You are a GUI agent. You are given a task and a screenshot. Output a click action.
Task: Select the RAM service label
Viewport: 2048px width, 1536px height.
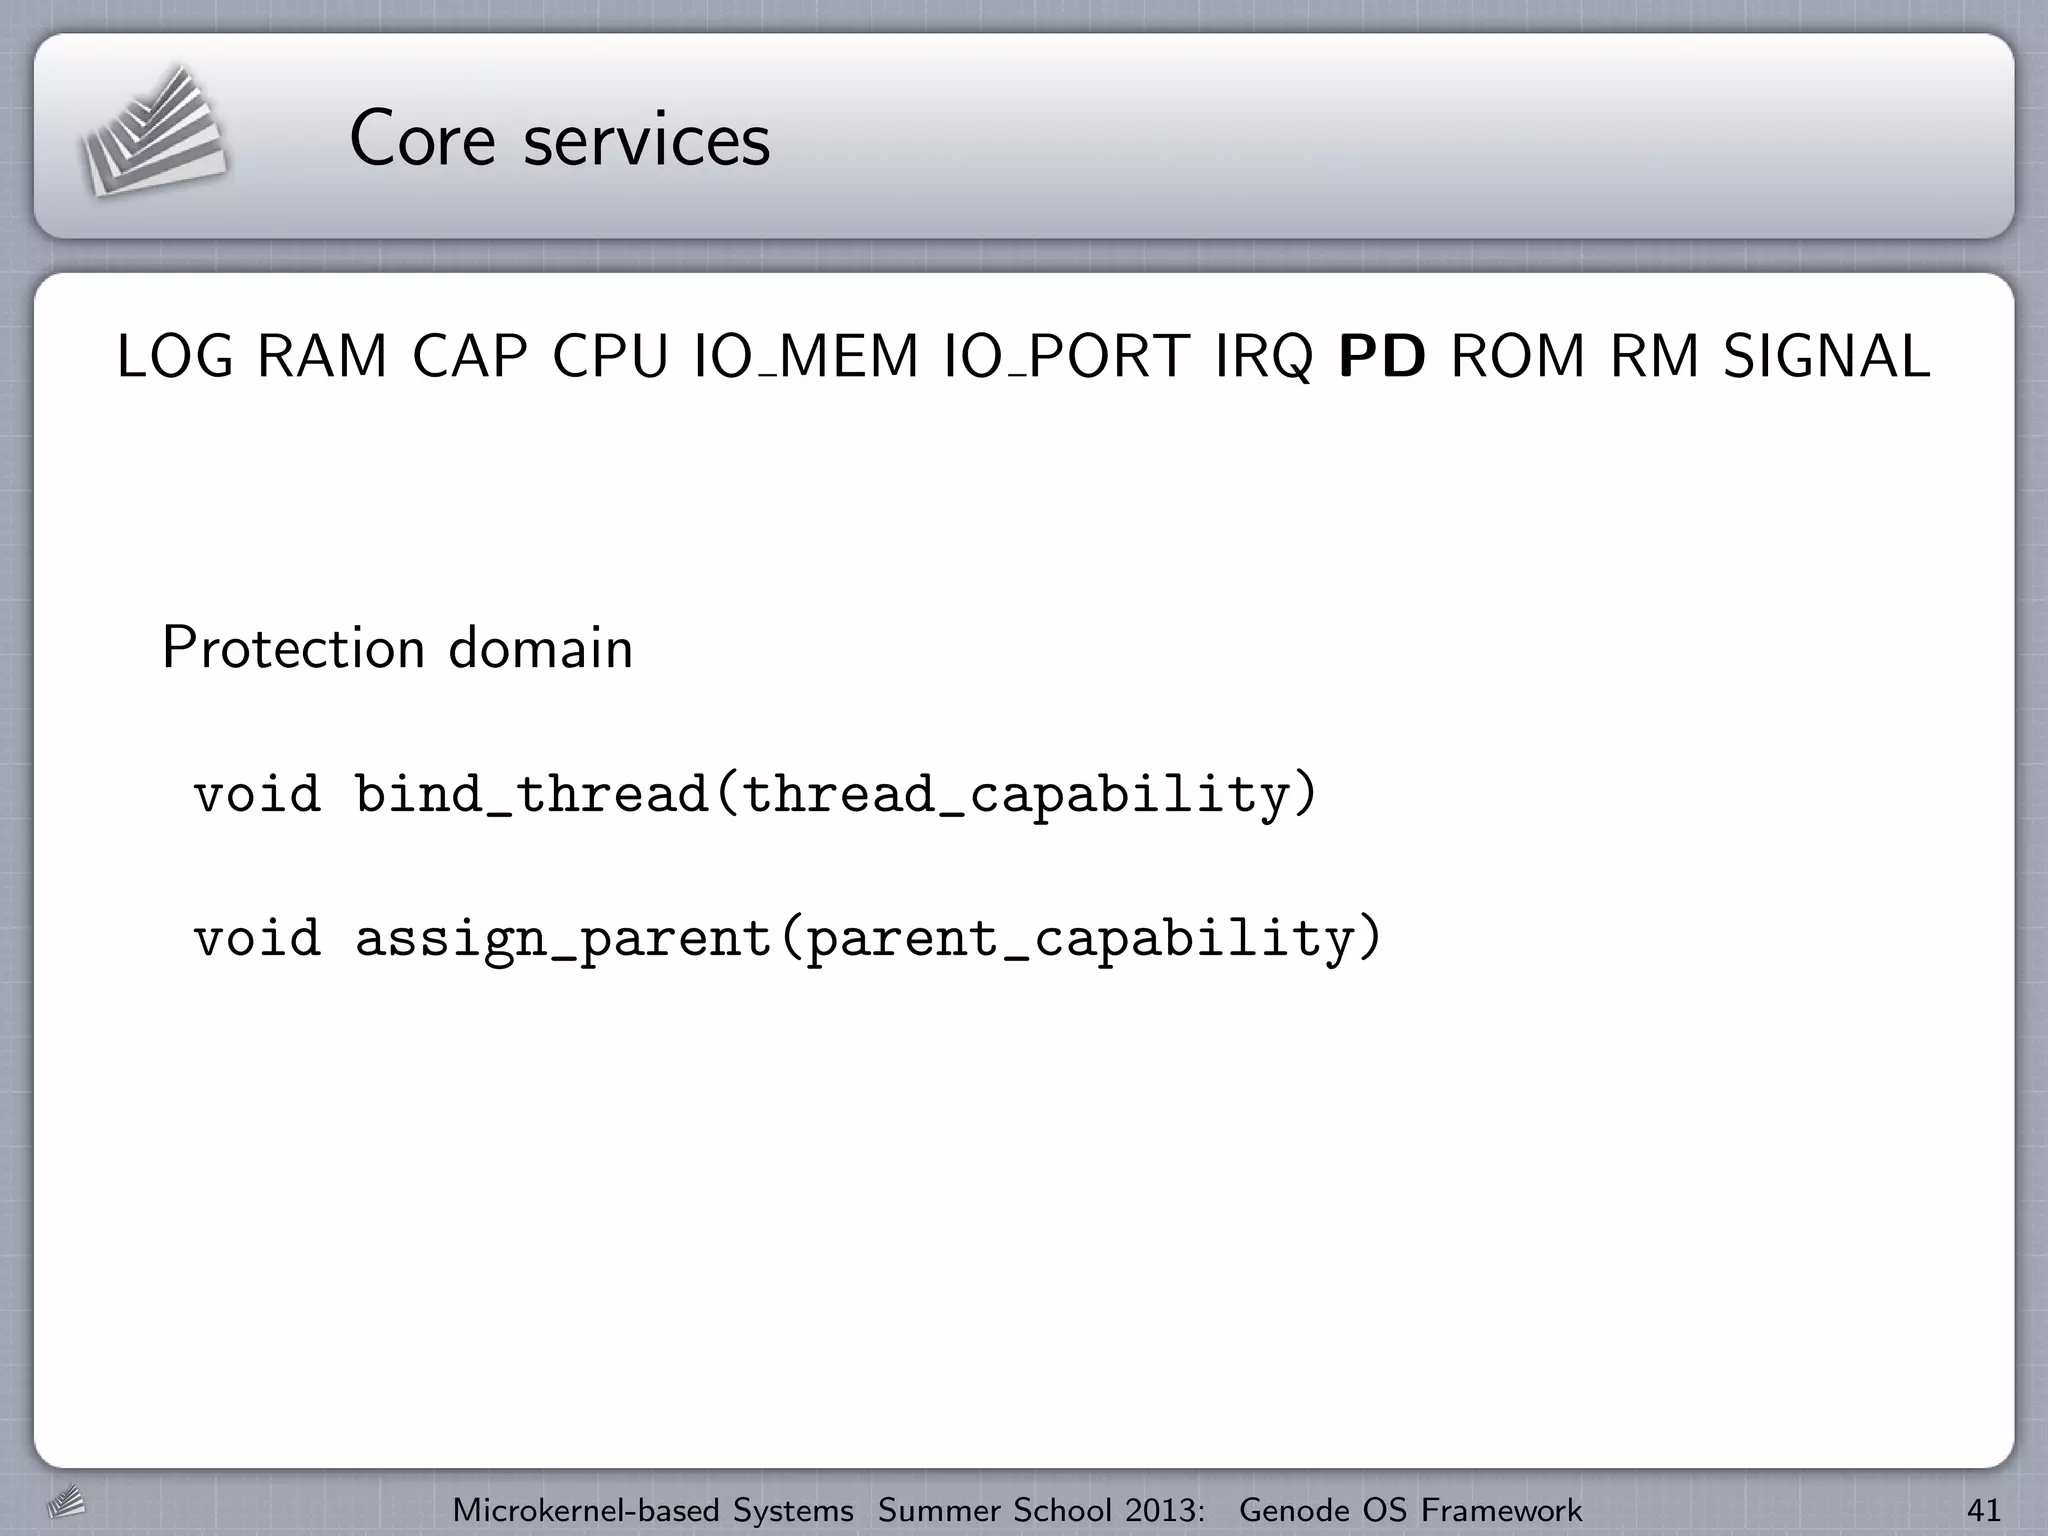[x=322, y=357]
